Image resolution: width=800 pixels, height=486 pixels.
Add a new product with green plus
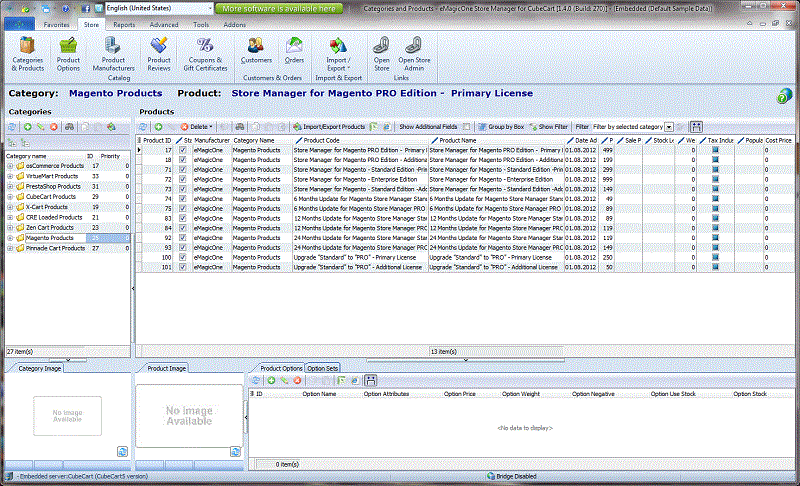coord(159,127)
